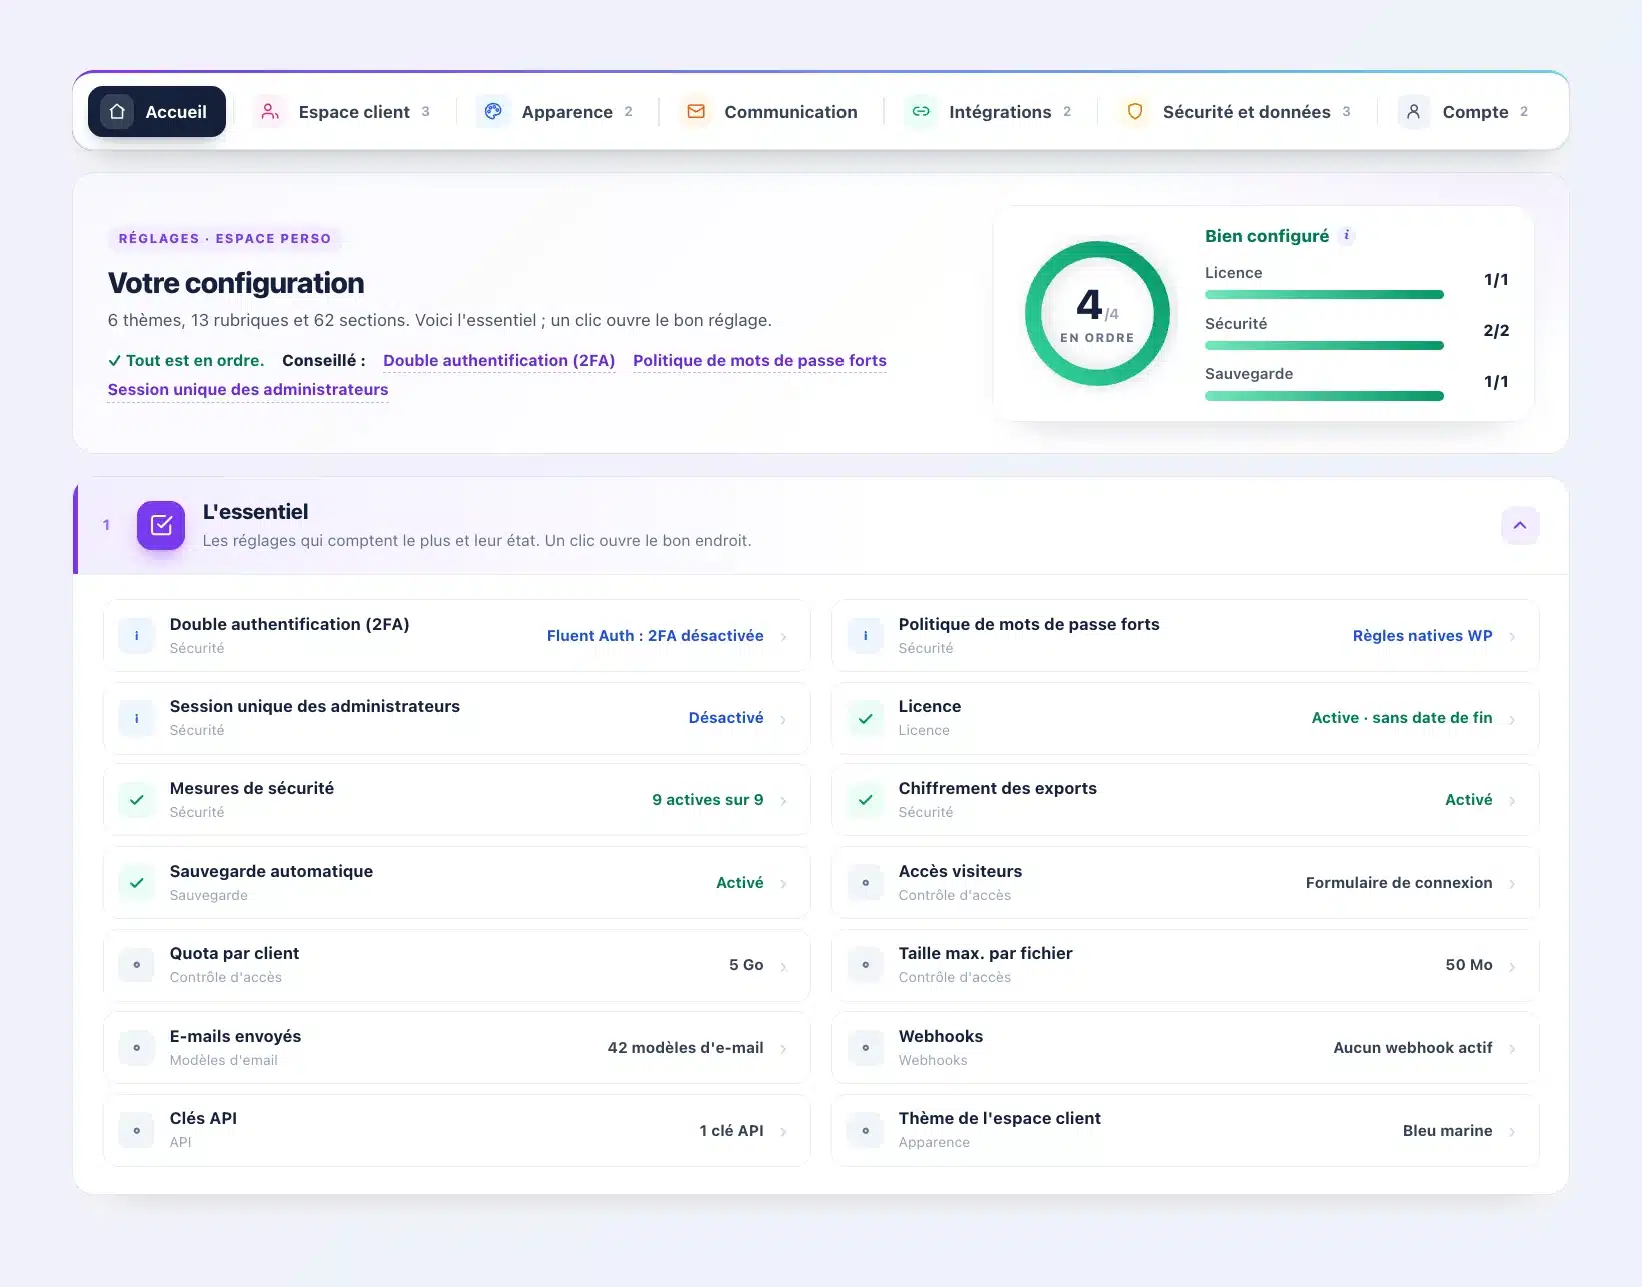Open chevron of Thème de l'espace client row

pos(1512,1132)
